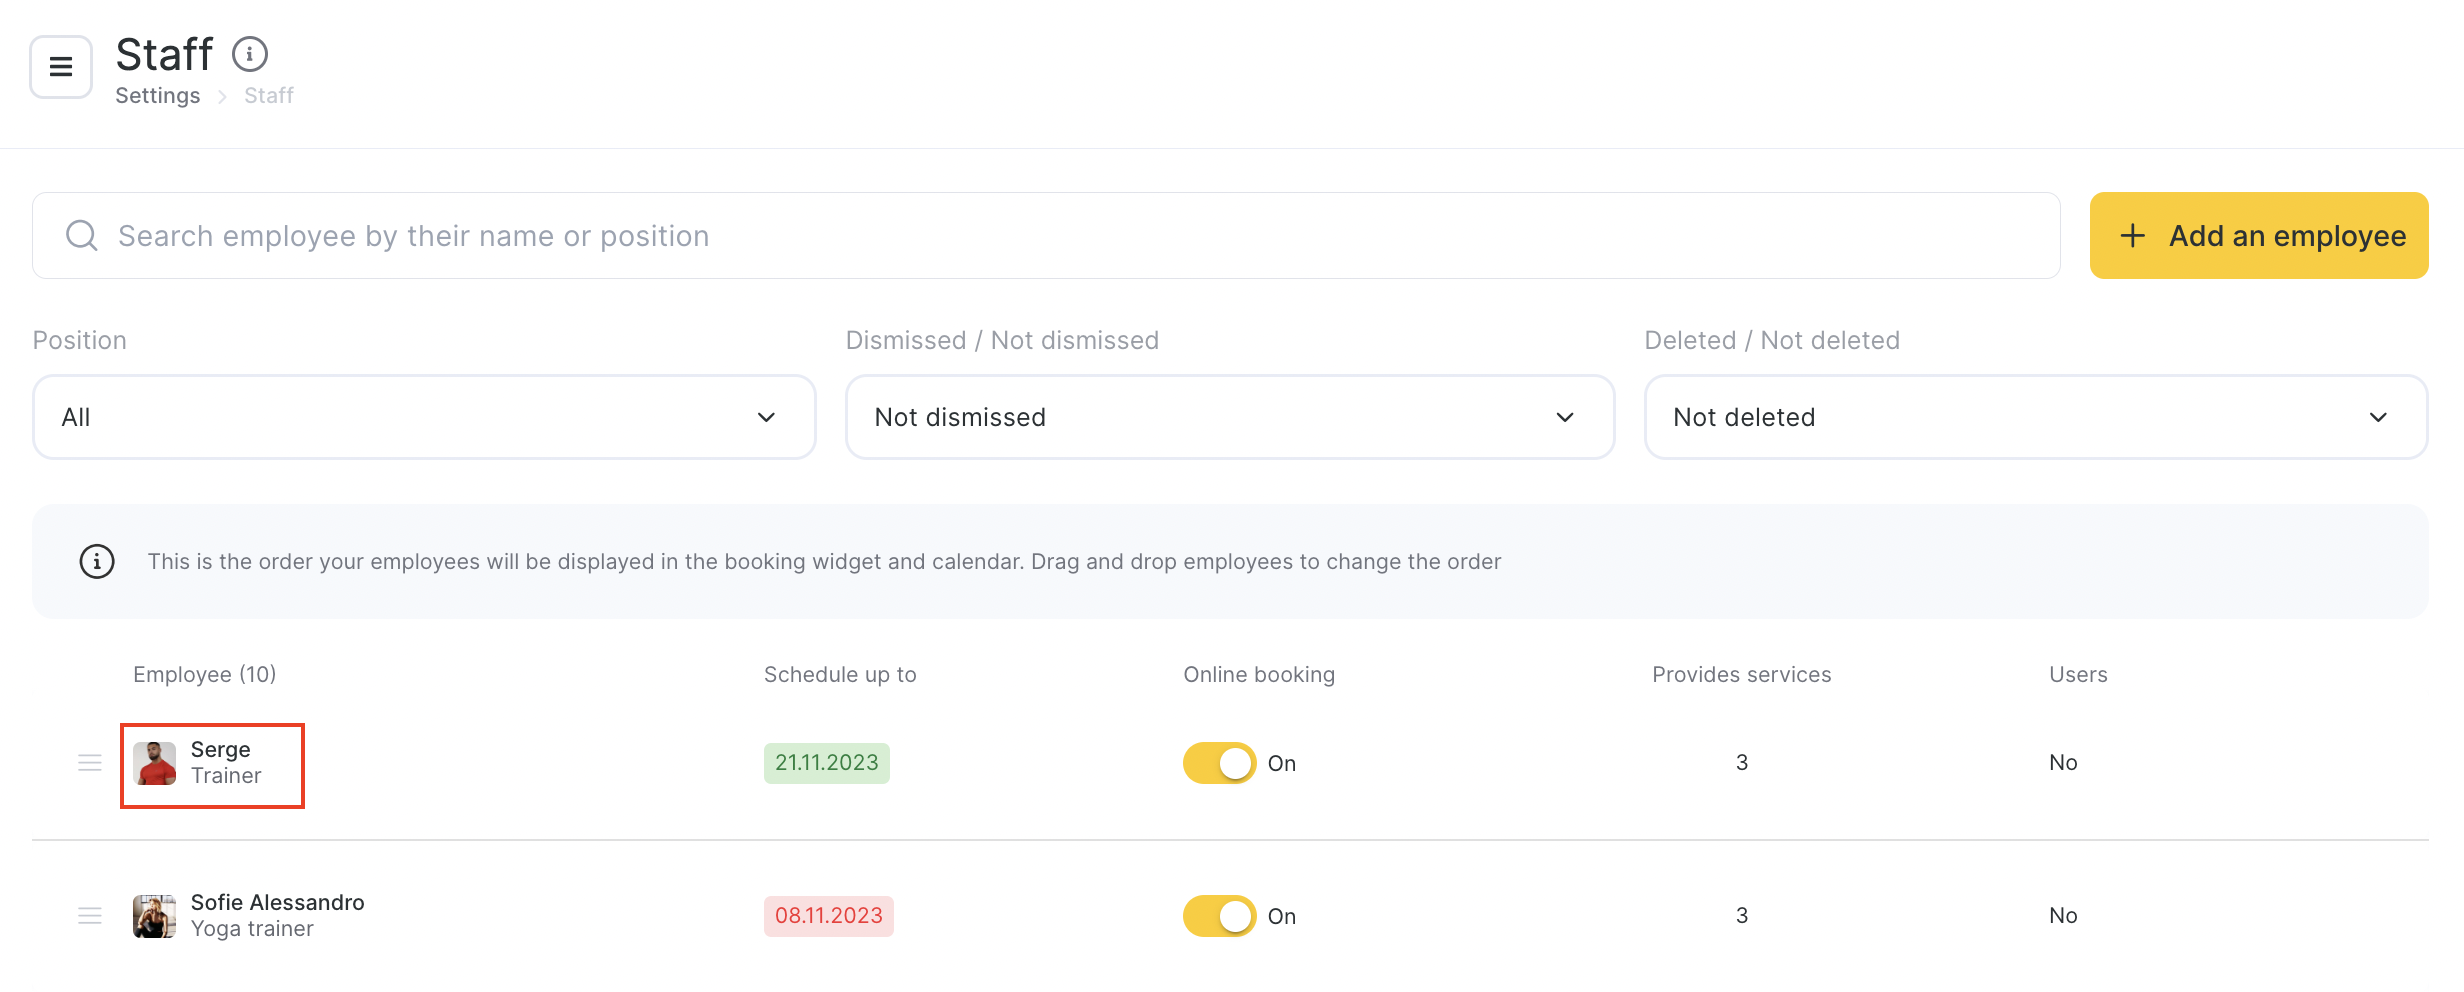
Task: Click schedule date 08.11.2023
Action: click(829, 916)
